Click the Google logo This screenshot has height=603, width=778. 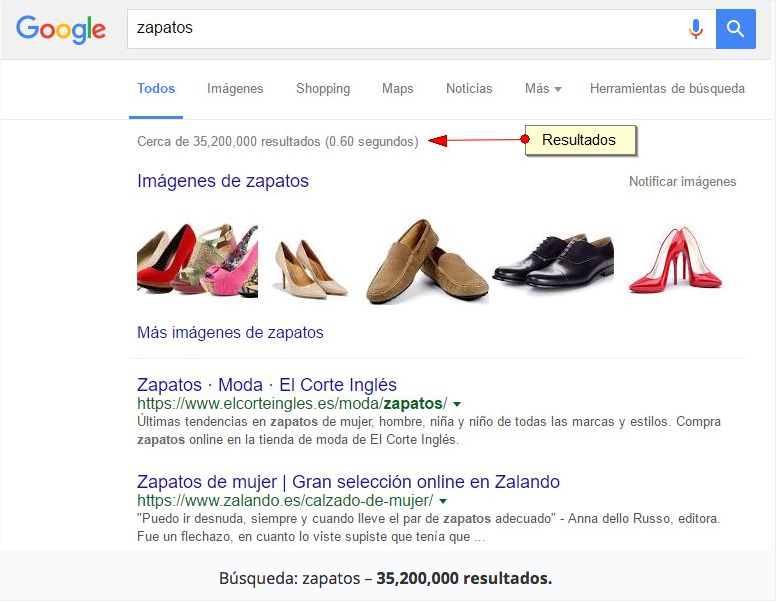(61, 29)
